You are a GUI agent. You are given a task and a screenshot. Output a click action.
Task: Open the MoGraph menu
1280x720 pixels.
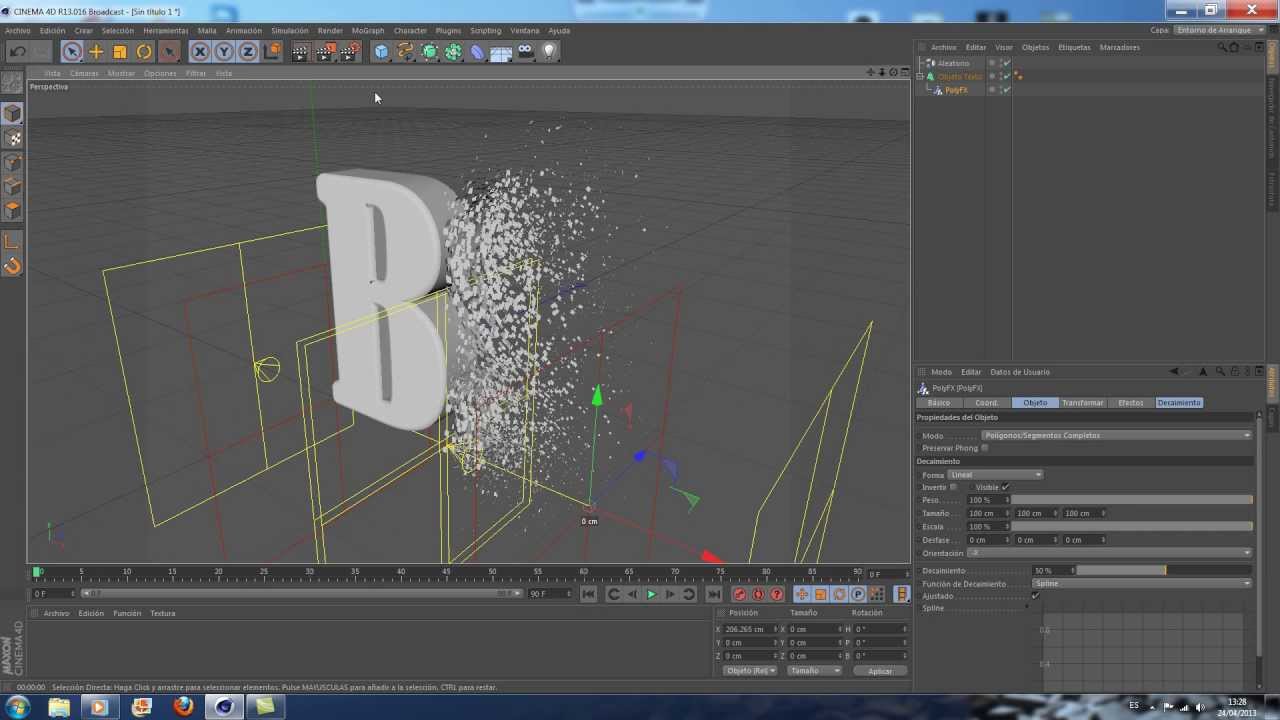[367, 31]
